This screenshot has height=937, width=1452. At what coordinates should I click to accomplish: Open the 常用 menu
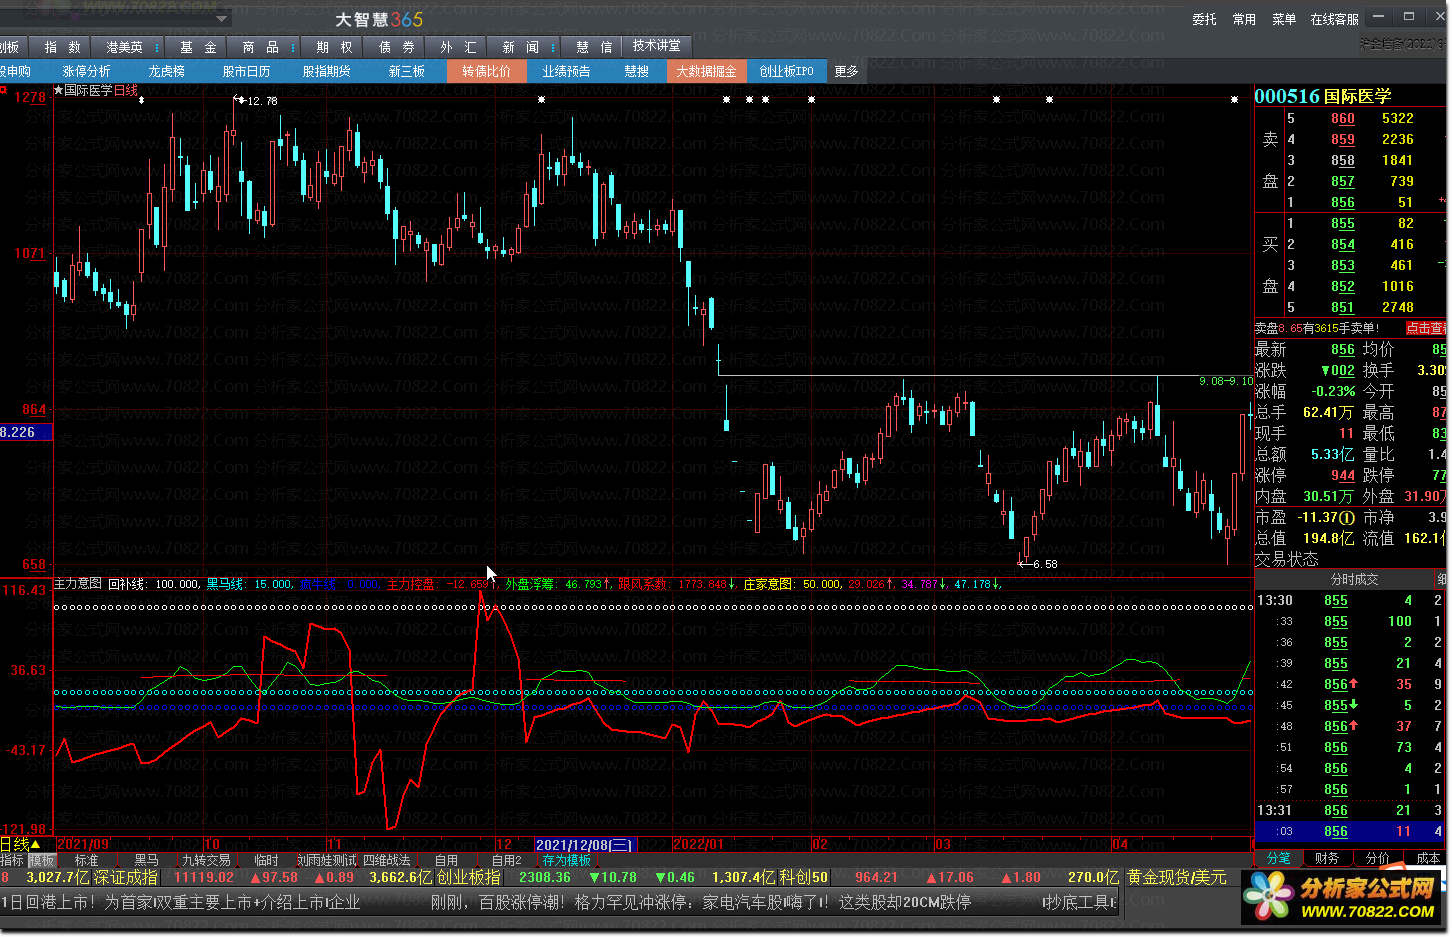pos(1244,19)
